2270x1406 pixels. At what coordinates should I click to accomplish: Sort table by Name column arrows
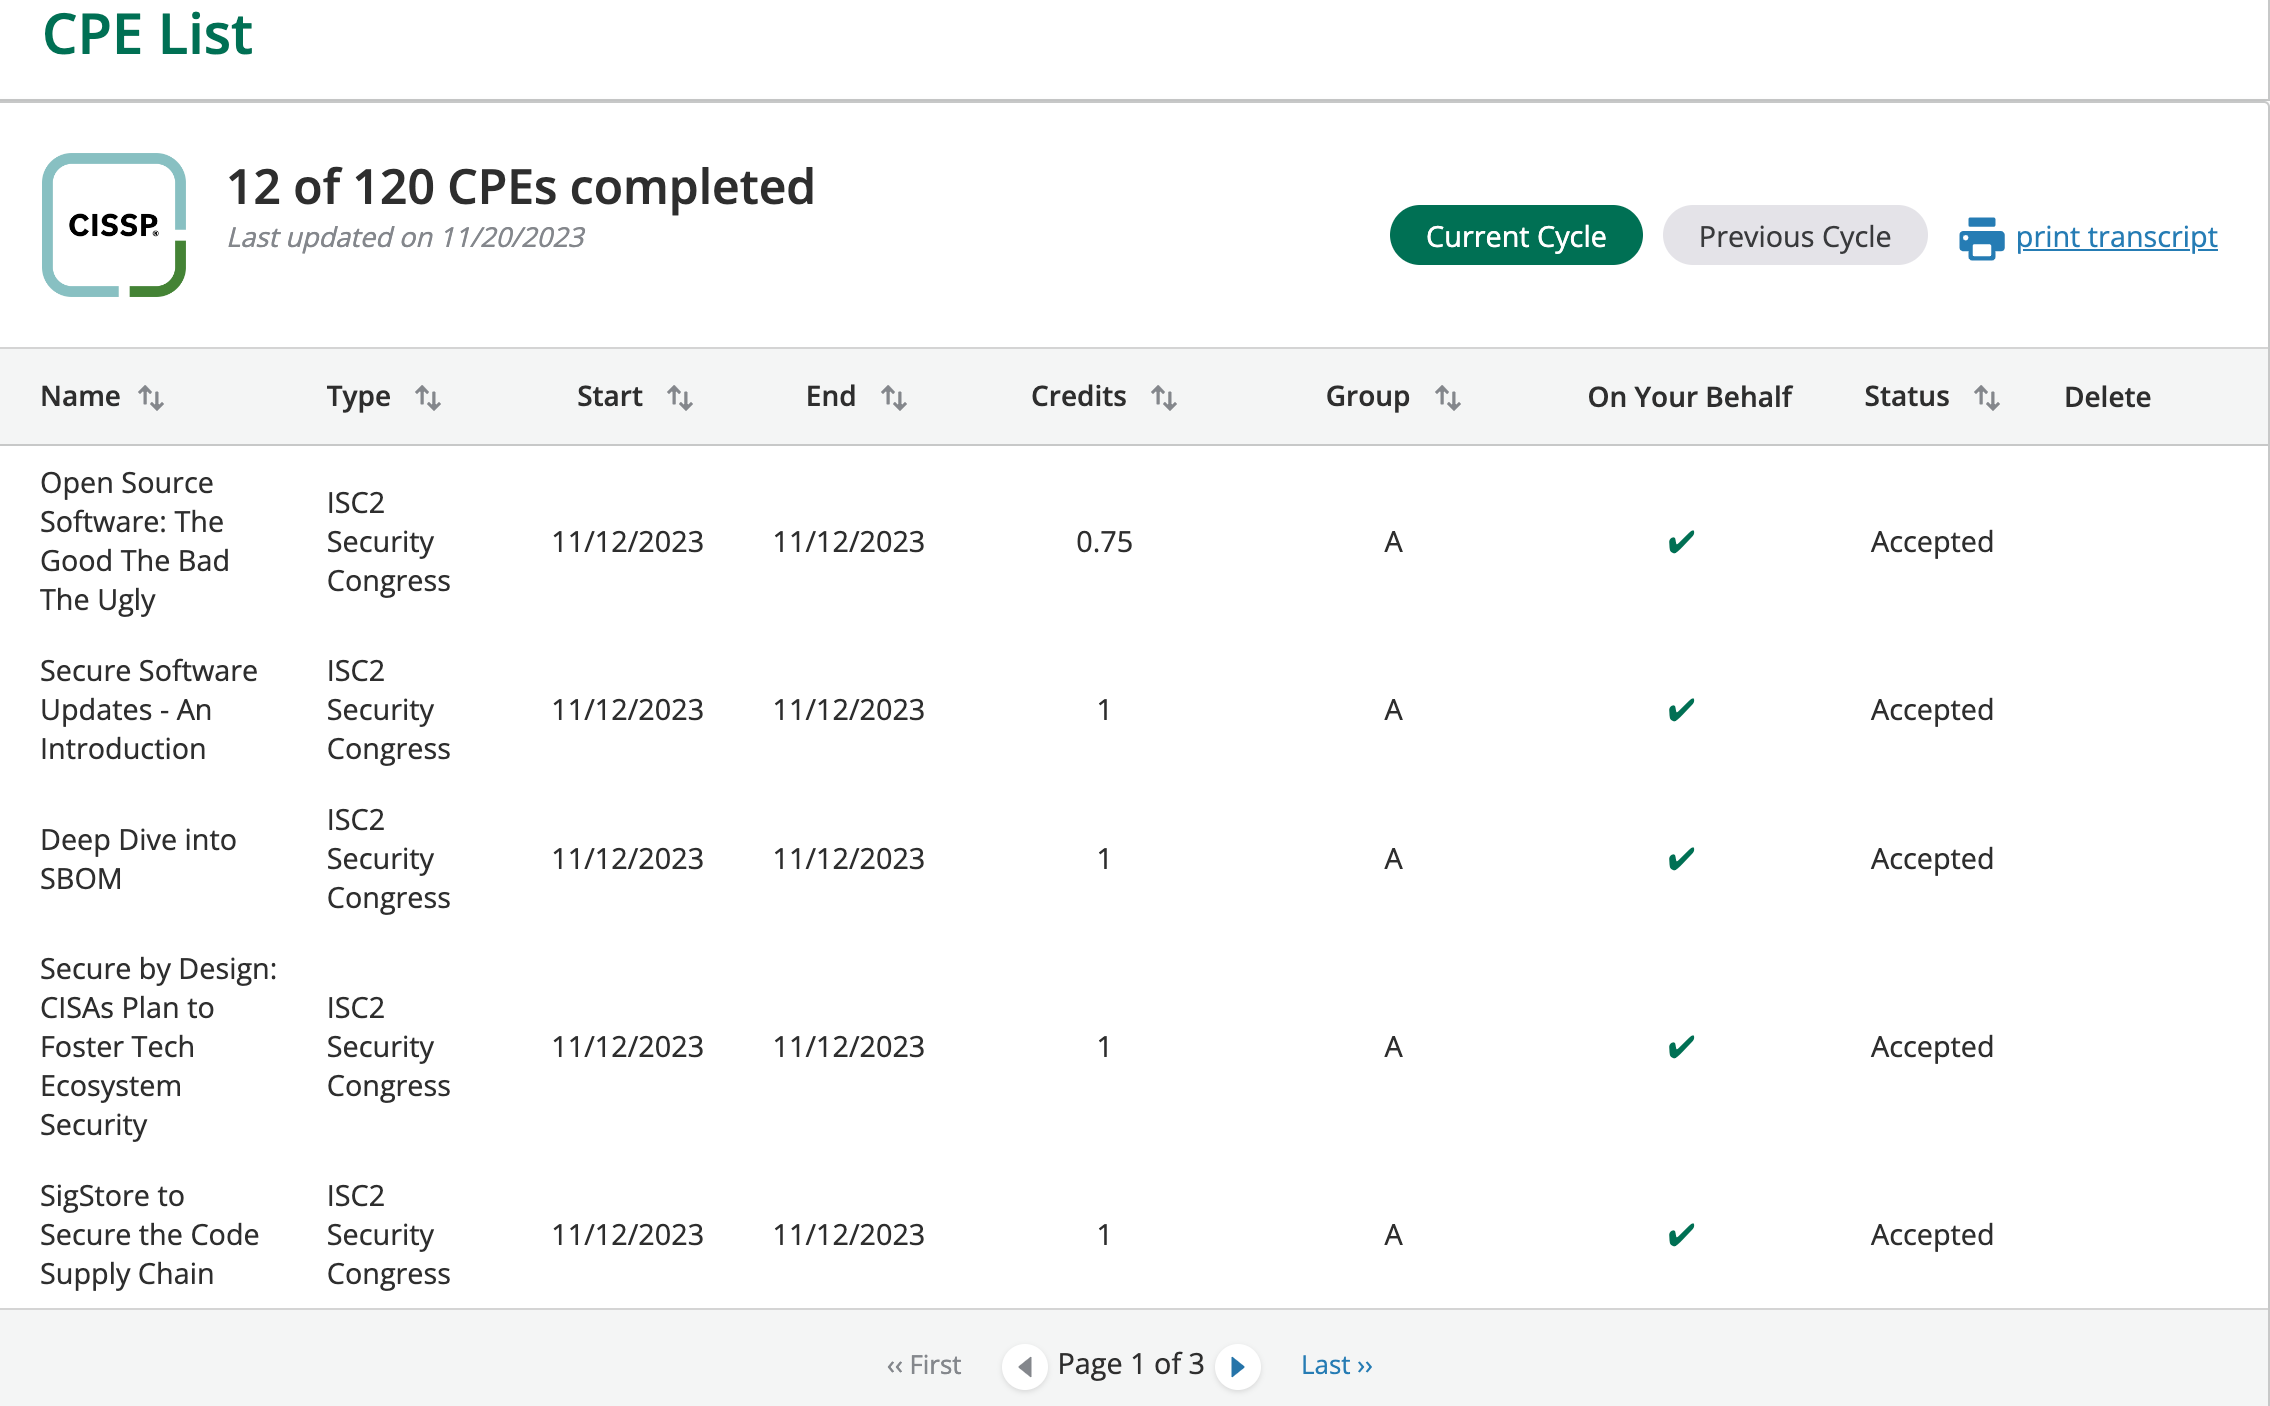151,397
